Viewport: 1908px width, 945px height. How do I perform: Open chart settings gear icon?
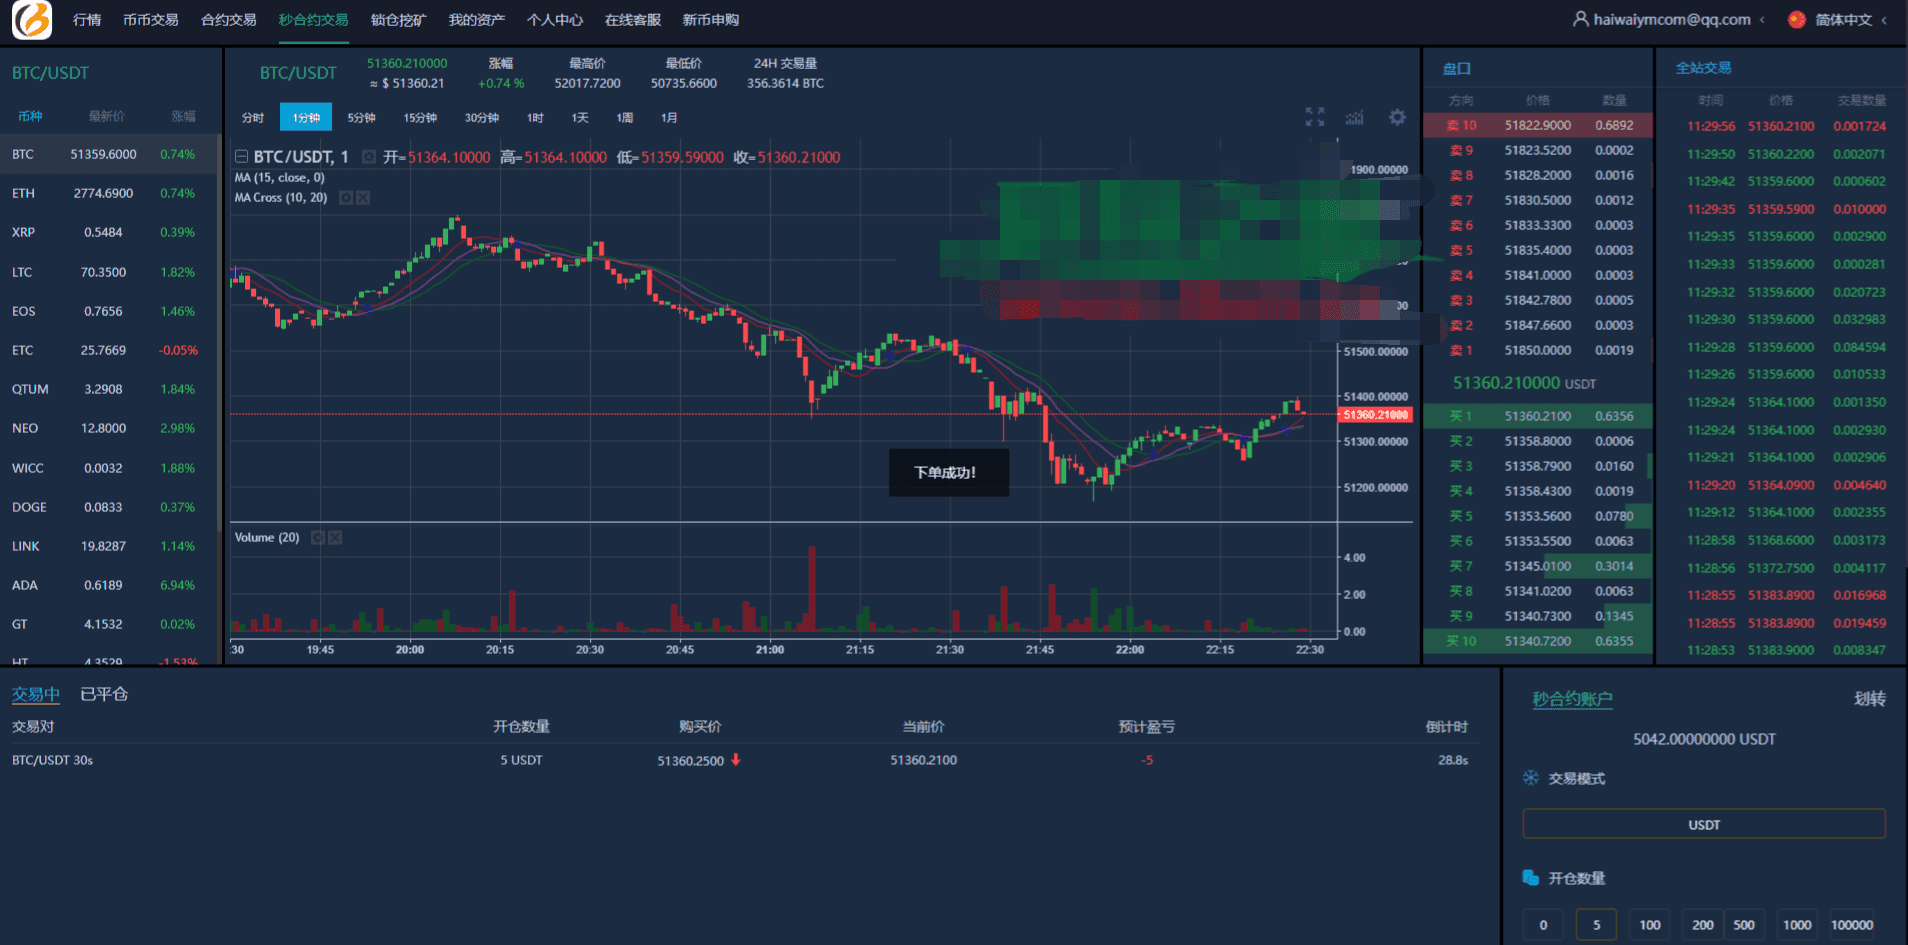point(1397,117)
